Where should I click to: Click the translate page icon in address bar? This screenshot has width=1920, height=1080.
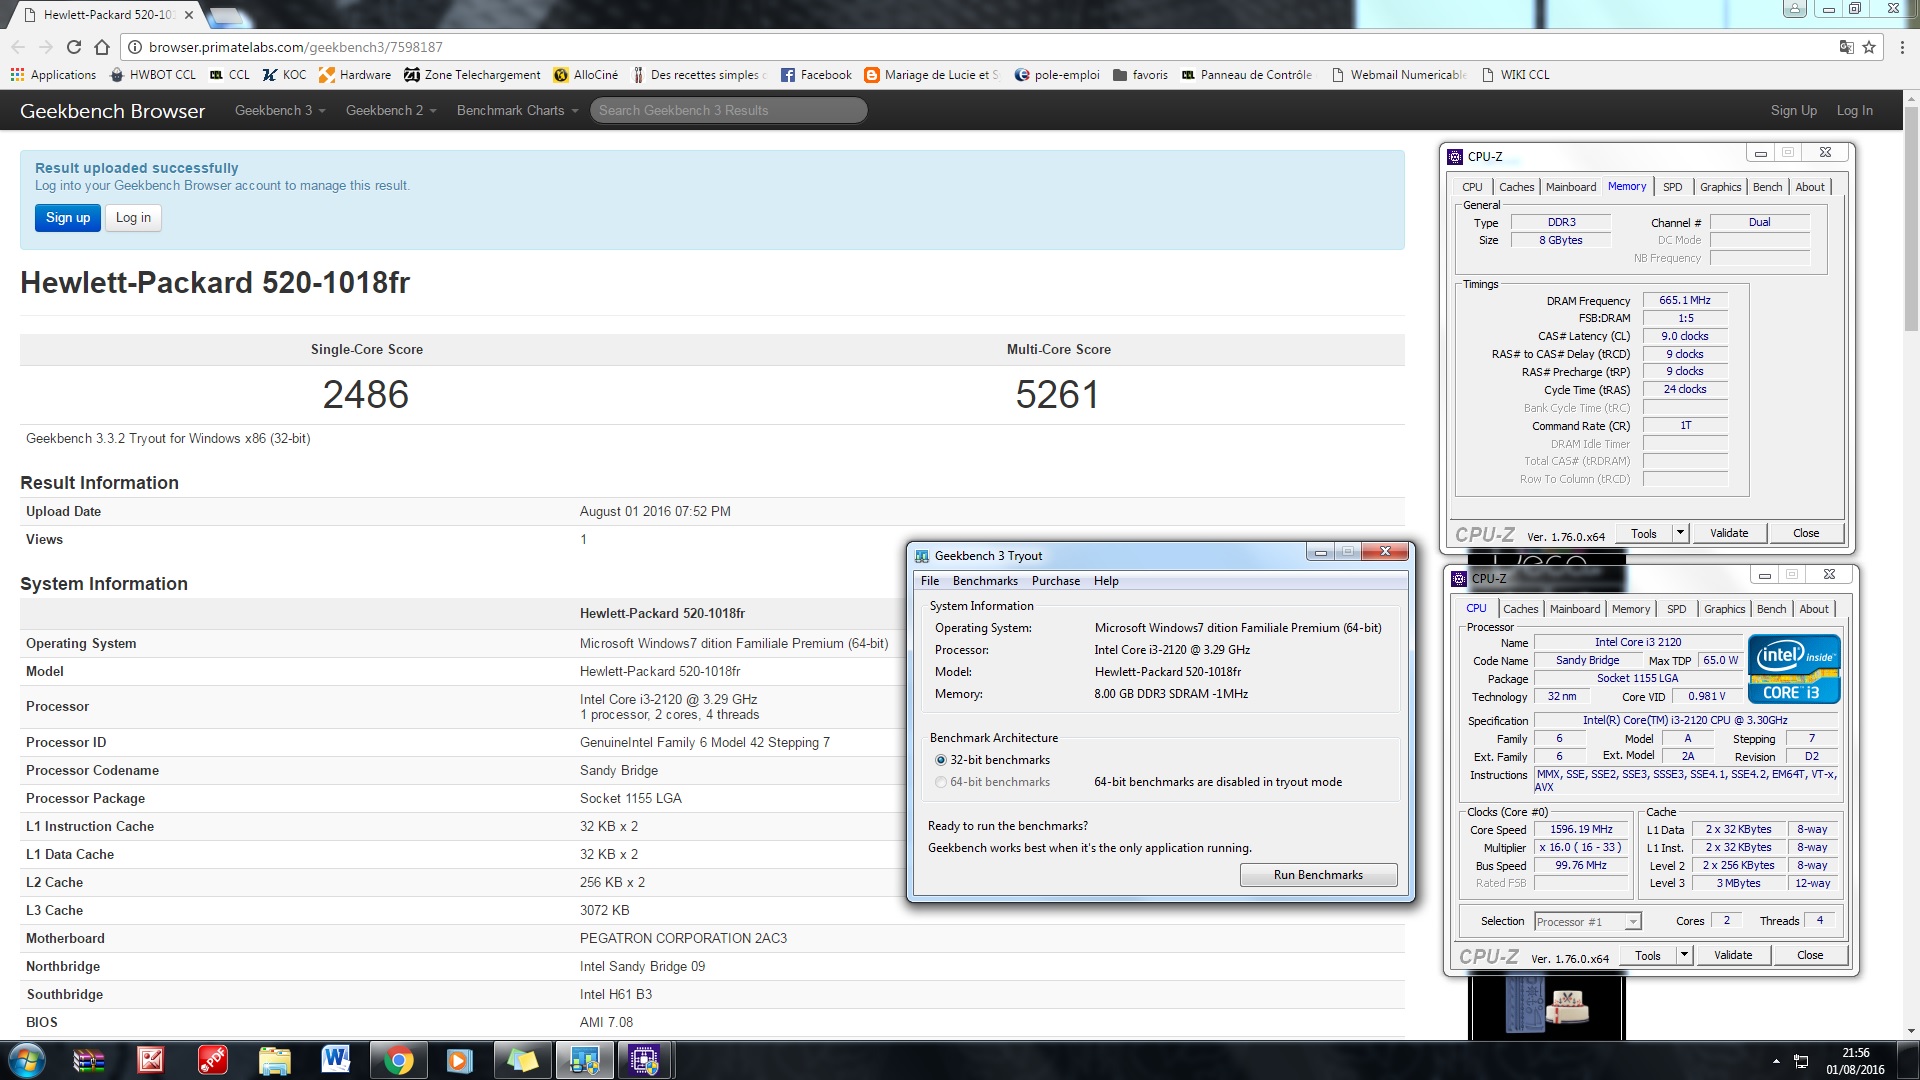pyautogui.click(x=1846, y=47)
